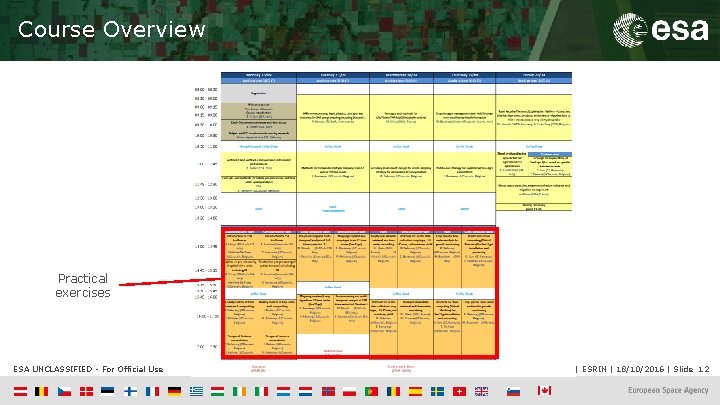Select the Hungary flag icon
This screenshot has width=720, height=405.
coord(217,391)
